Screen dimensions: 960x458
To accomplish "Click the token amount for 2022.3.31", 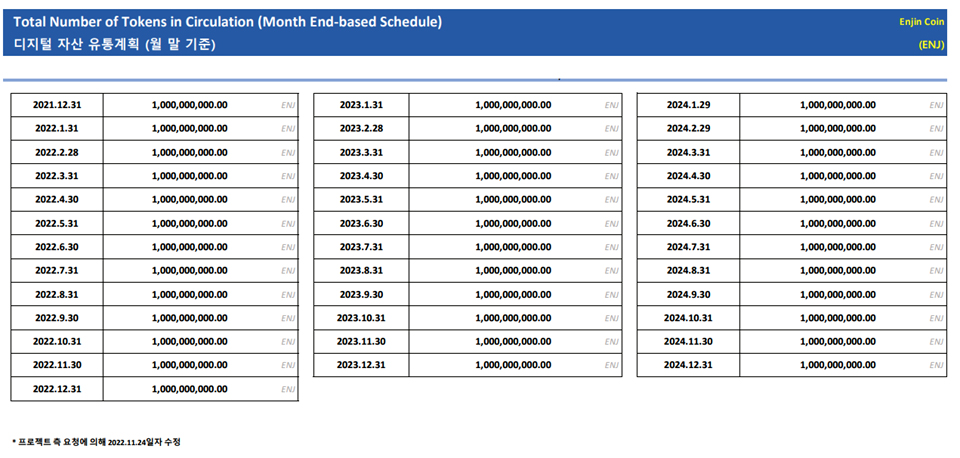I will [190, 175].
